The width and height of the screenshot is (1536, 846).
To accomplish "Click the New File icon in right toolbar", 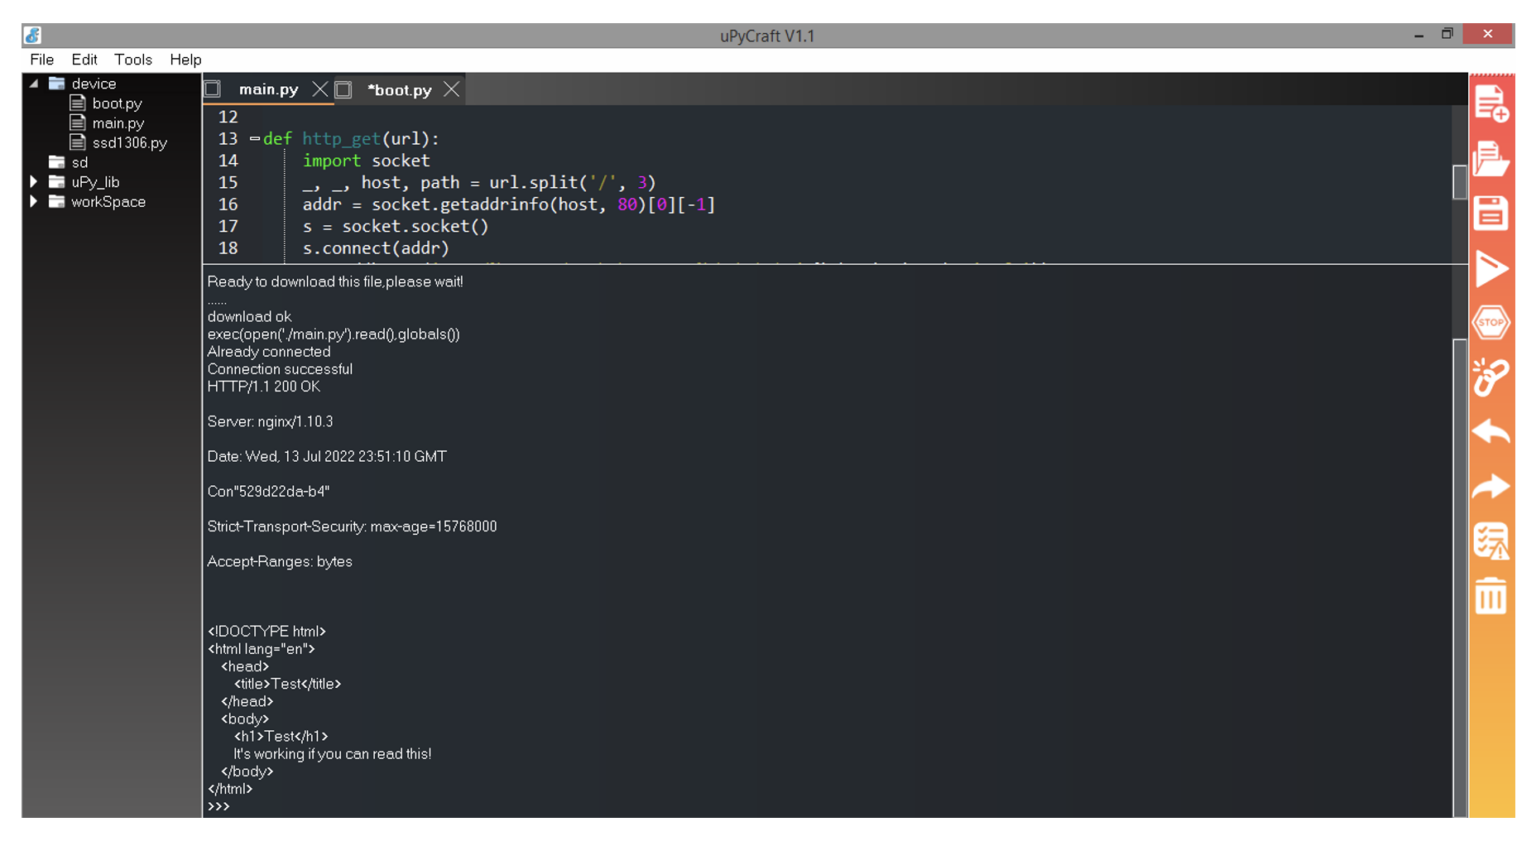I will [x=1490, y=104].
